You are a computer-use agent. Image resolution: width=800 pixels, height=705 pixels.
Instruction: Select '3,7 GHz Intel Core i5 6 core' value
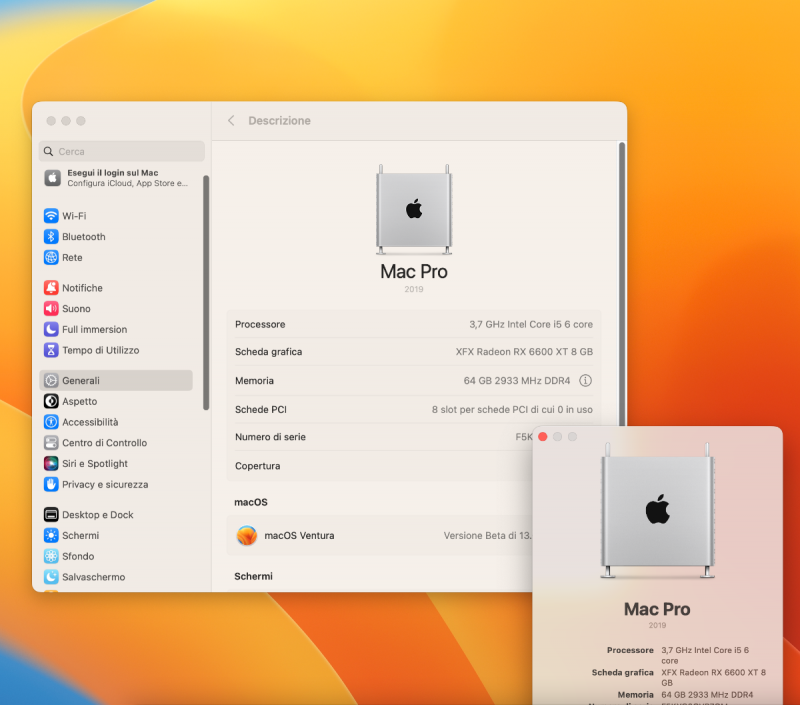click(531, 324)
